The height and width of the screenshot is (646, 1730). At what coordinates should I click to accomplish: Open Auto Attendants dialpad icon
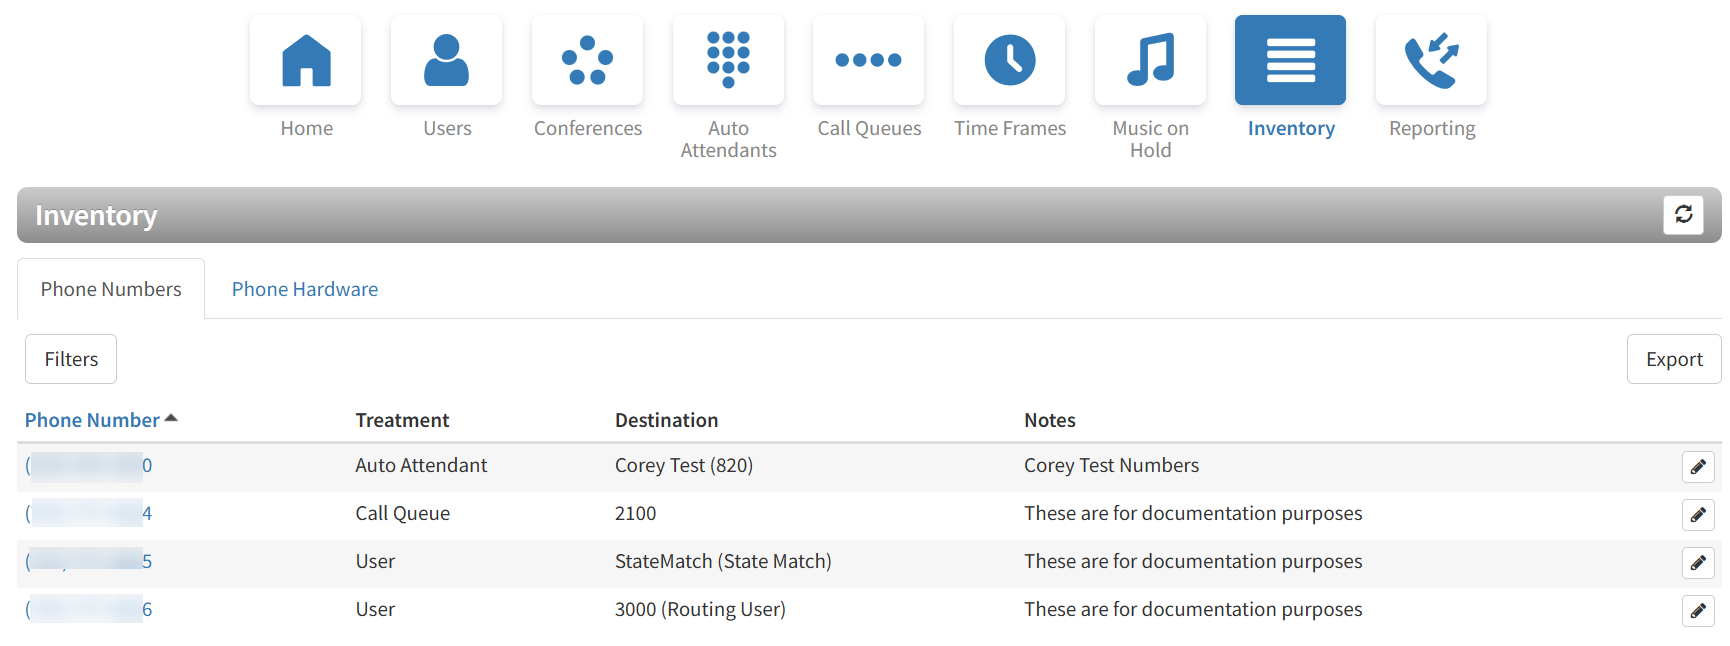pos(728,60)
